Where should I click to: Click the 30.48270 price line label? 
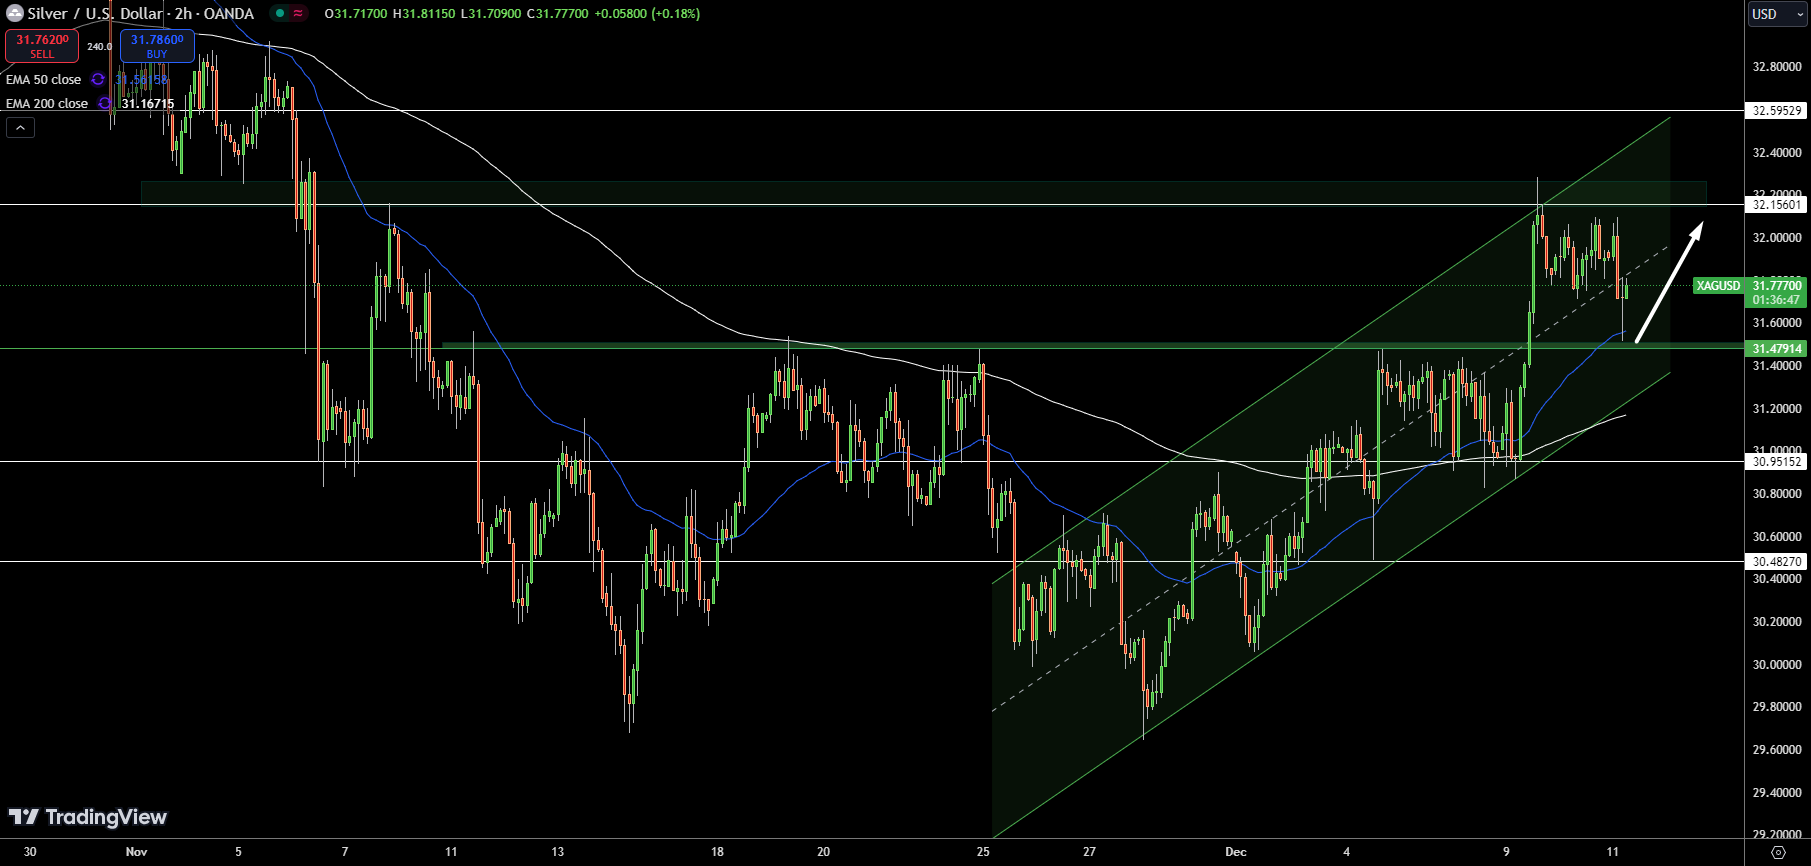coord(1777,561)
